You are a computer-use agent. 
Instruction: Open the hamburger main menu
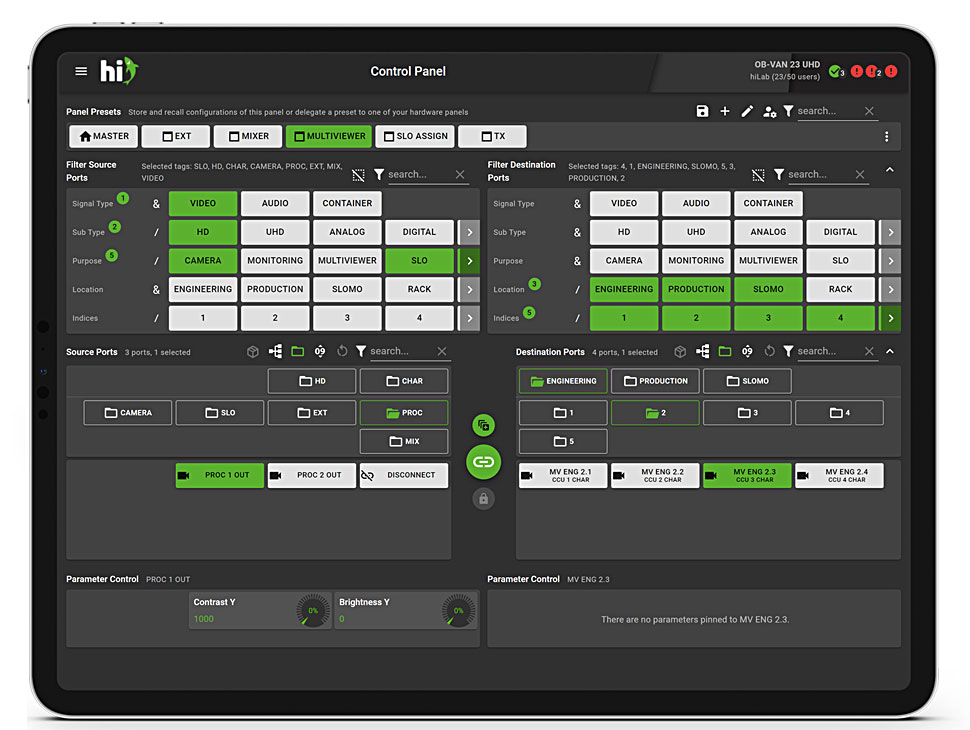tap(81, 71)
